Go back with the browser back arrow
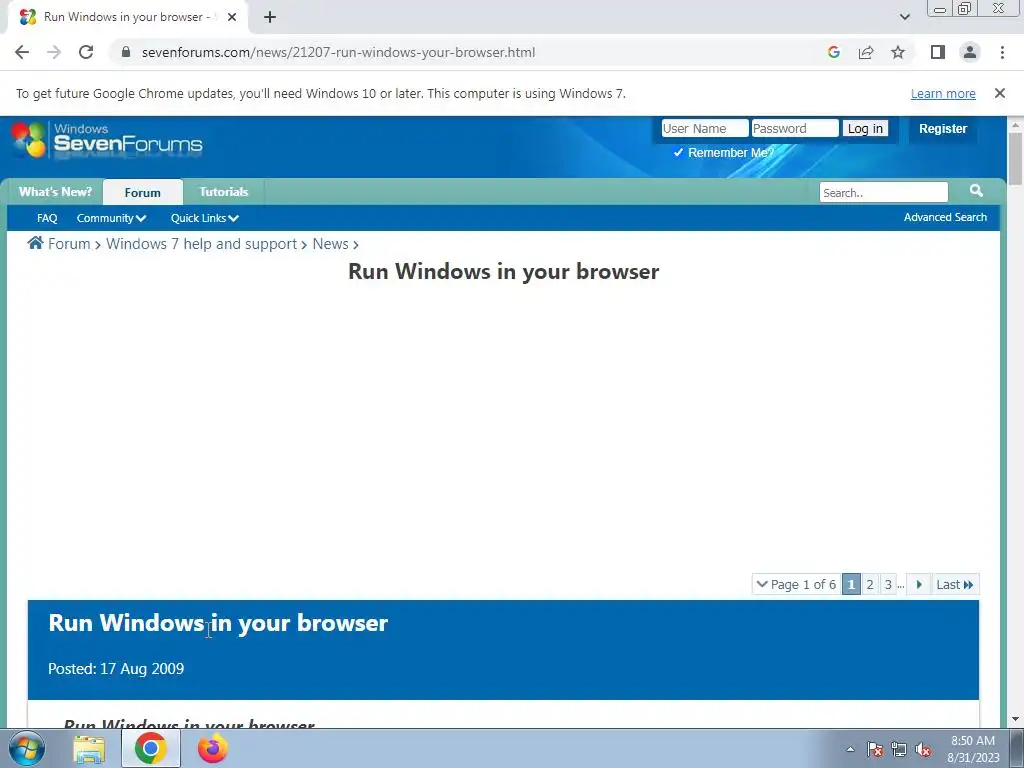The height and width of the screenshot is (768, 1024). pyautogui.click(x=22, y=52)
